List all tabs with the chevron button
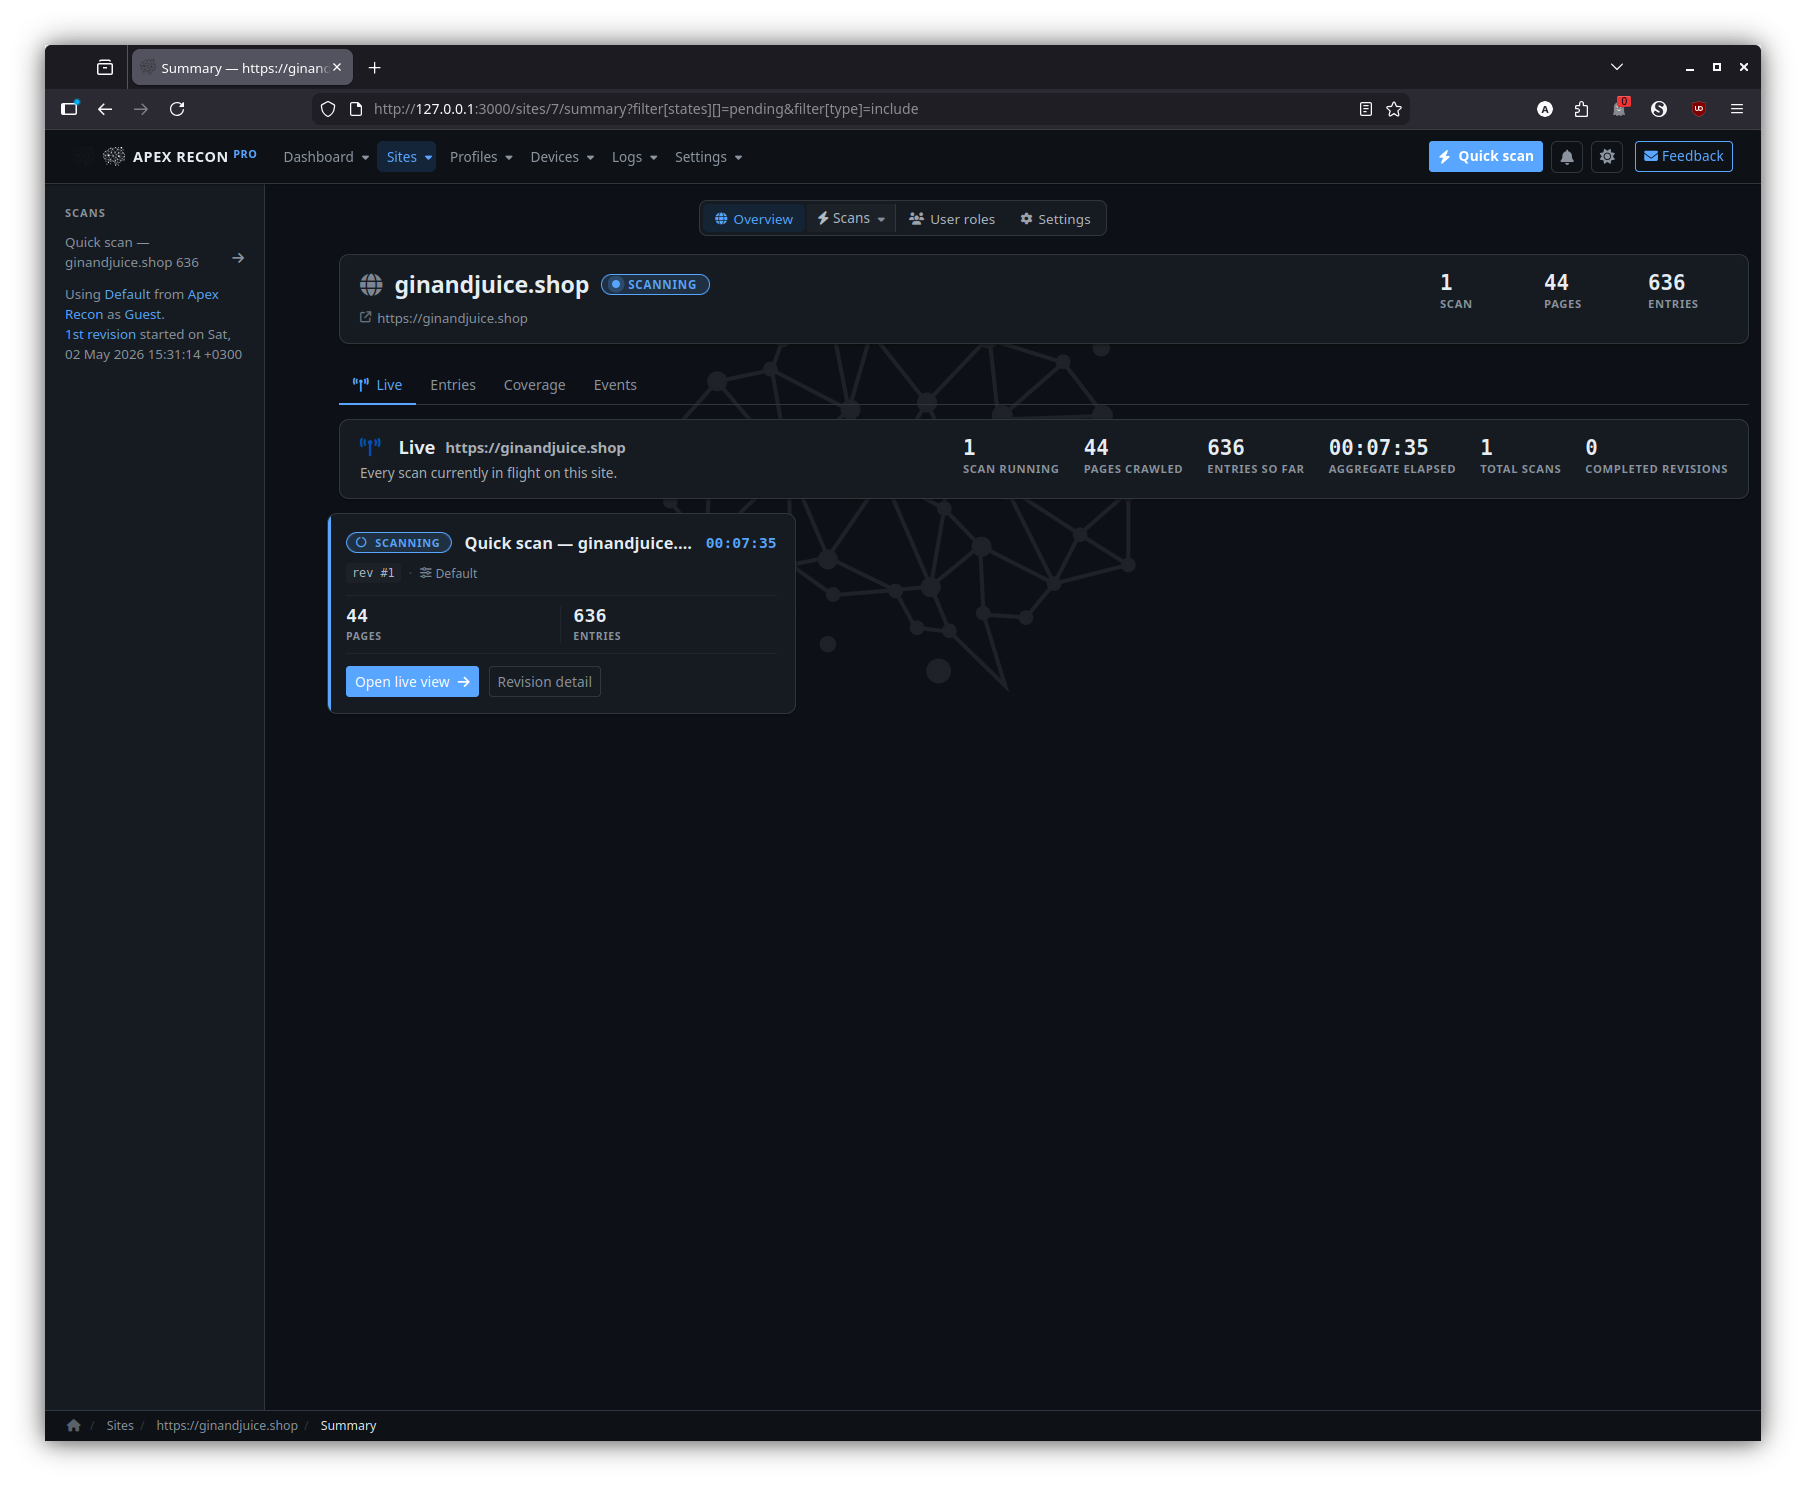 coord(1617,67)
